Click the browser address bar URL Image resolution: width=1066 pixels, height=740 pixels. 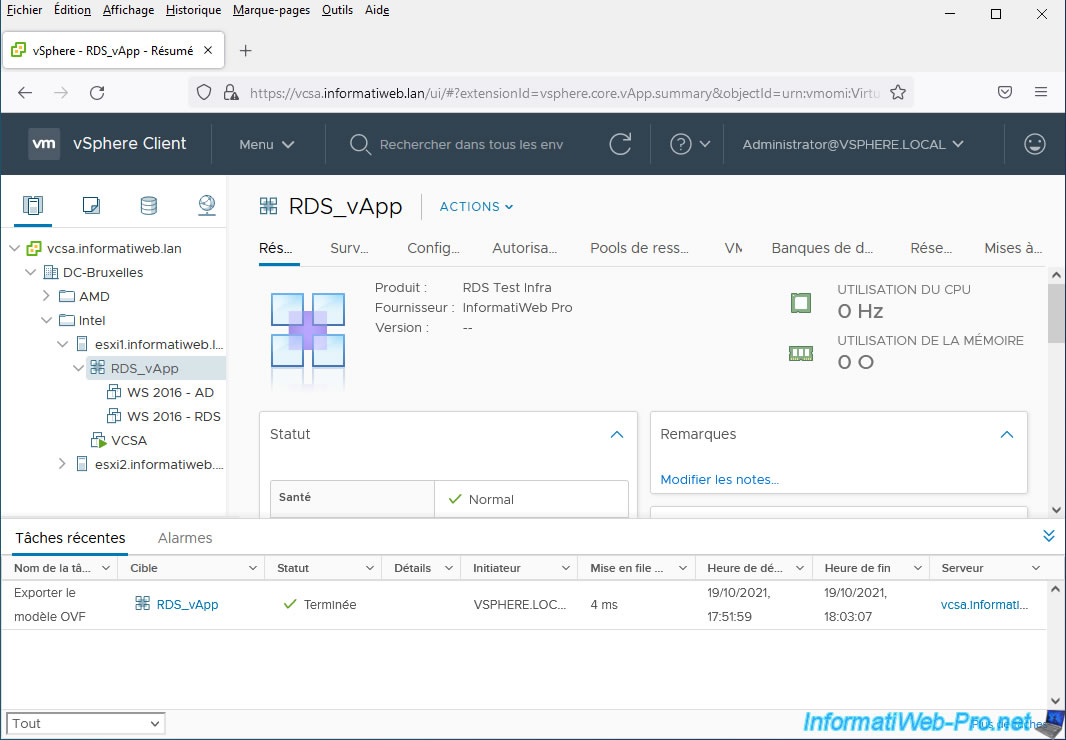tap(565, 92)
